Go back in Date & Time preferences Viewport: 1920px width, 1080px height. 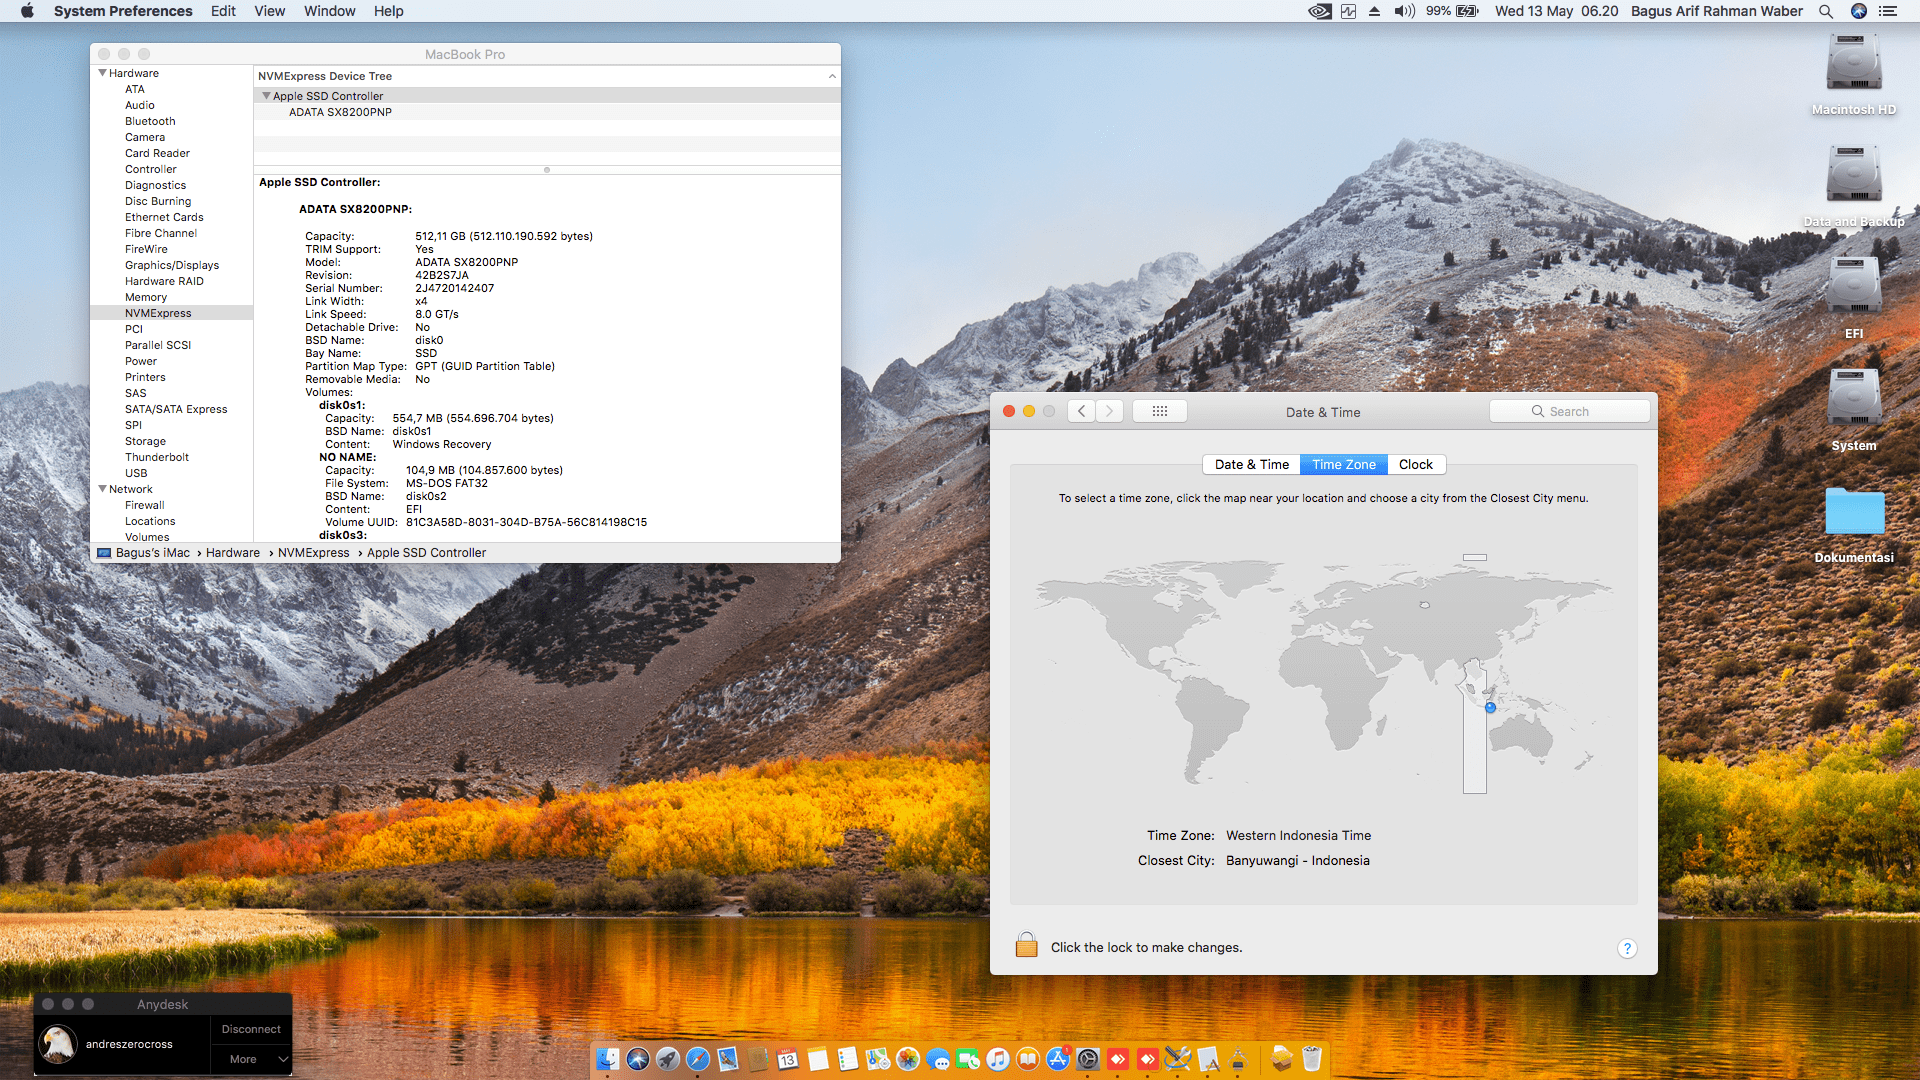(x=1081, y=411)
